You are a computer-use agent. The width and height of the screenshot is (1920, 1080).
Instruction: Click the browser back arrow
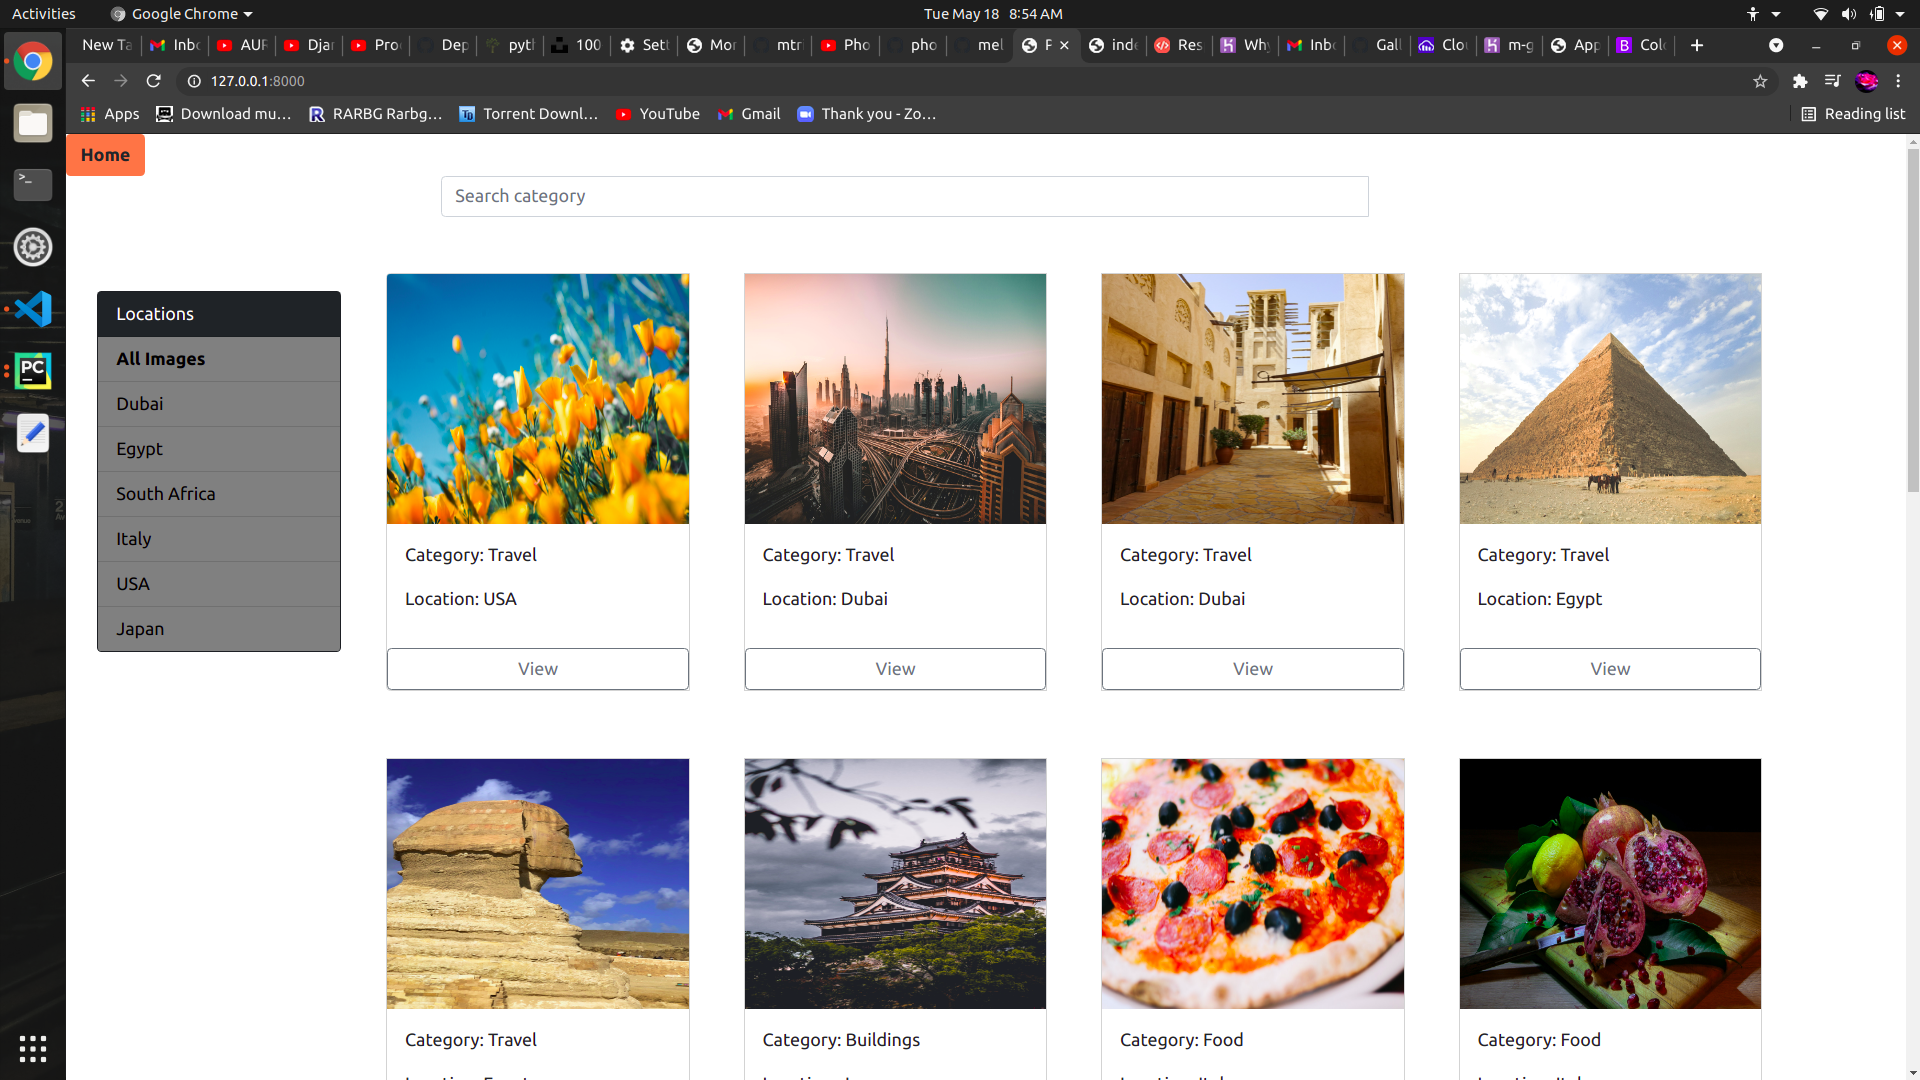pyautogui.click(x=88, y=81)
